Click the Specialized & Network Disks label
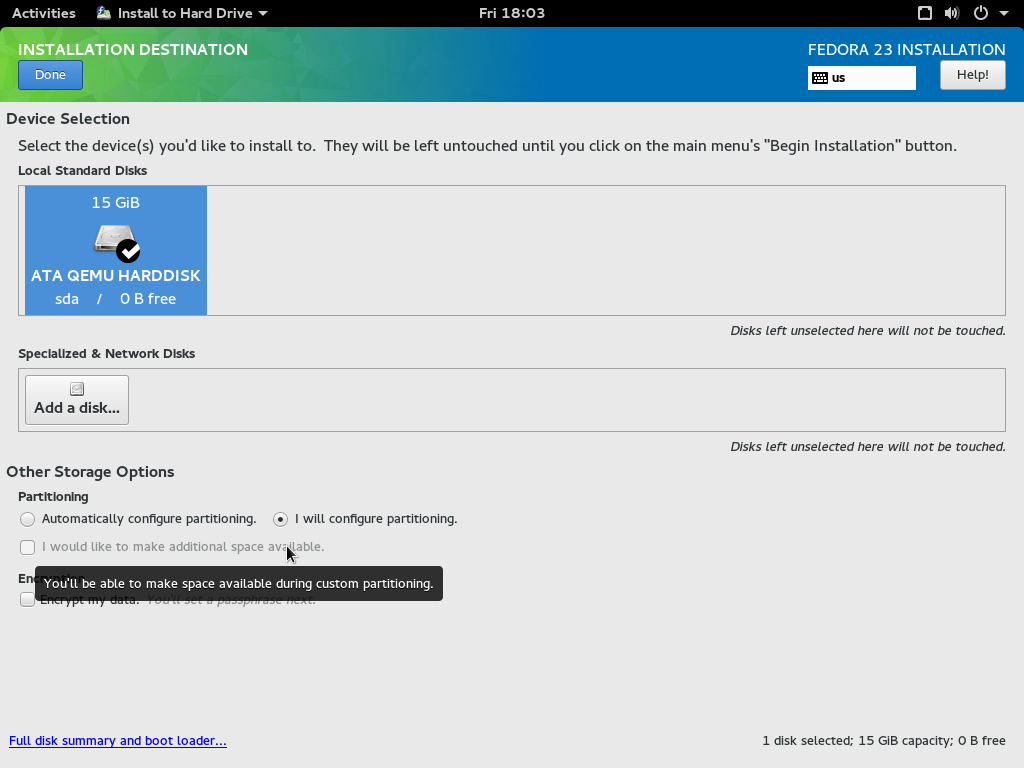The image size is (1024, 768). coord(106,353)
